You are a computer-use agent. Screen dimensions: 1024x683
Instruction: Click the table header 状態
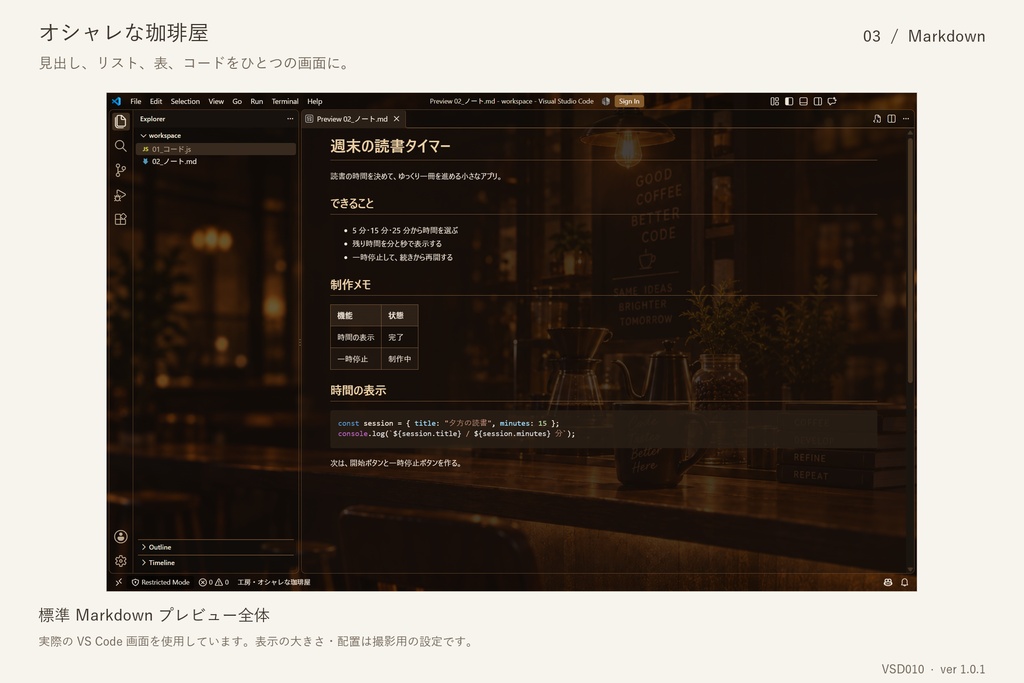click(x=400, y=315)
